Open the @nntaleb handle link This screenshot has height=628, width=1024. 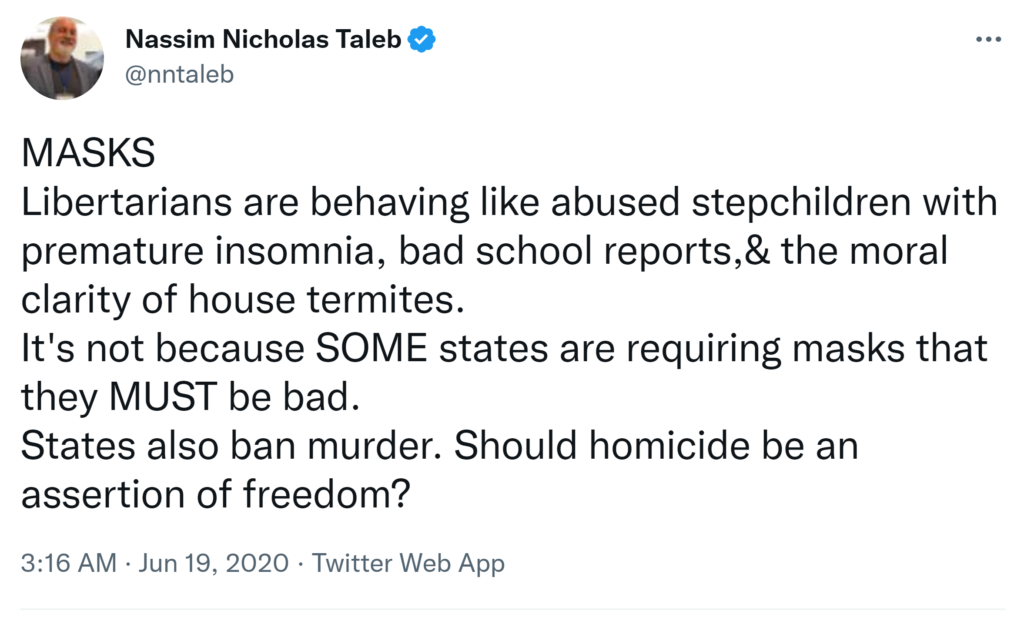click(x=179, y=74)
